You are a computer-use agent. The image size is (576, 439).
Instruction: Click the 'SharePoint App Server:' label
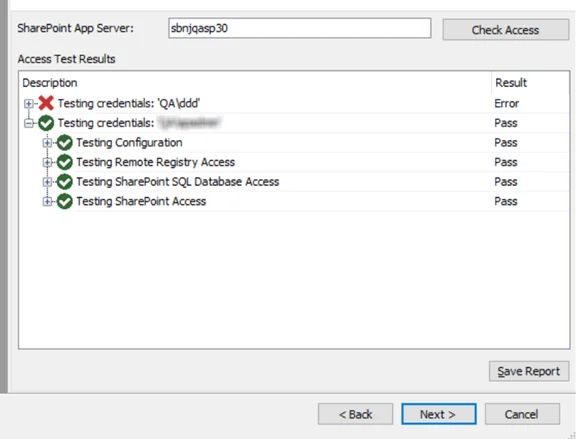[76, 28]
